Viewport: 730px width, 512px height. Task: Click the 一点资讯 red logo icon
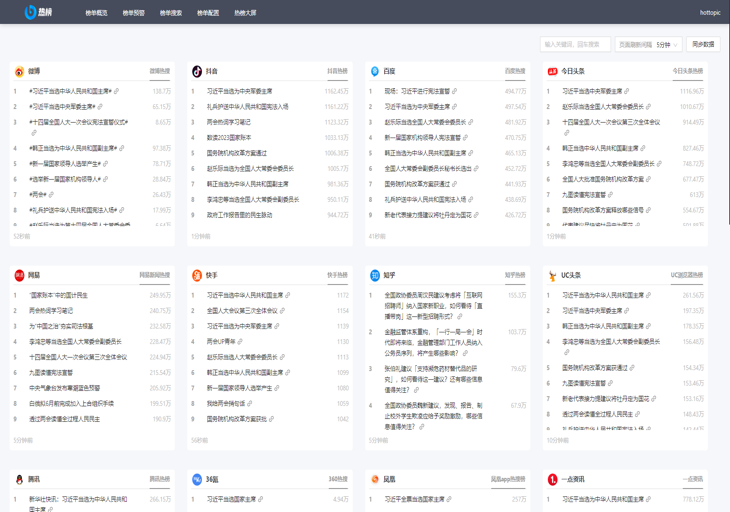coord(553,479)
